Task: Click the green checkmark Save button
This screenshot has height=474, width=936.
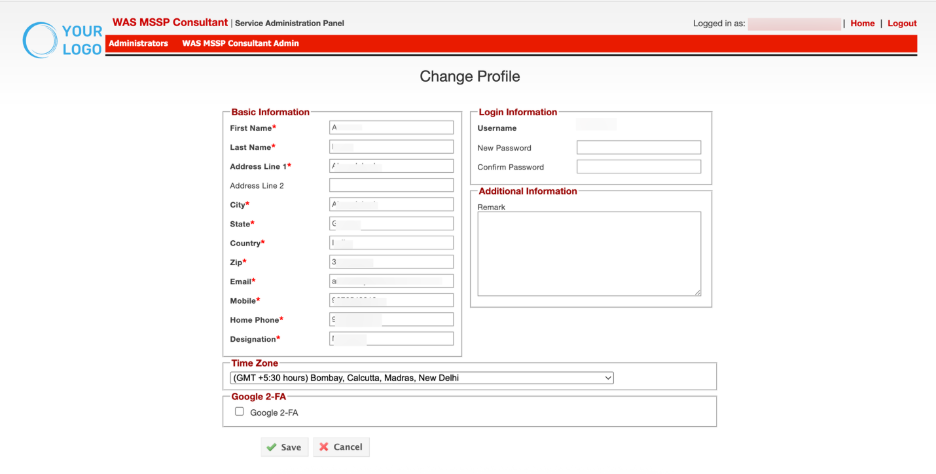Action: pyautogui.click(x=284, y=447)
